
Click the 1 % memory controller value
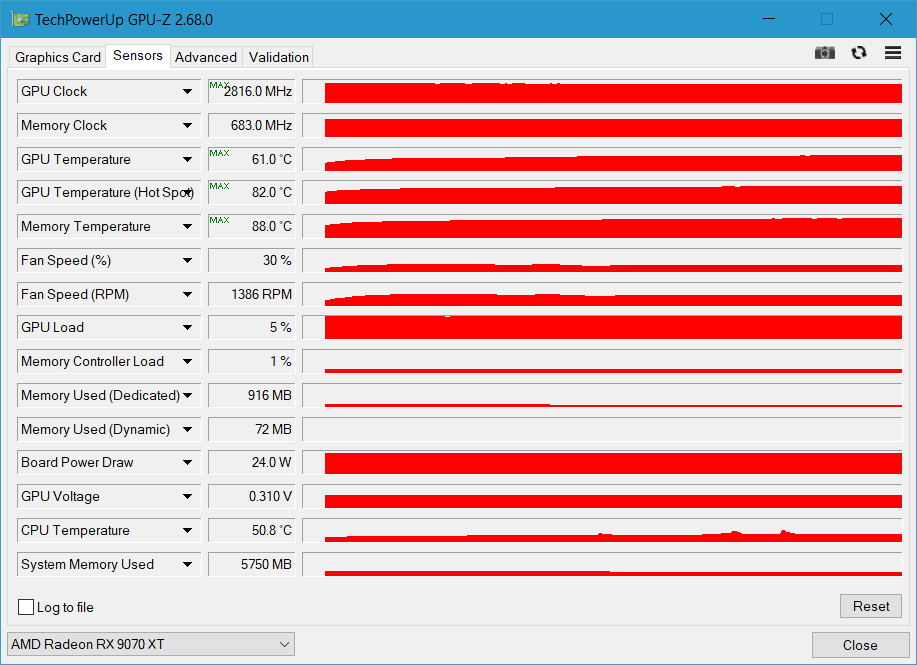click(x=252, y=361)
